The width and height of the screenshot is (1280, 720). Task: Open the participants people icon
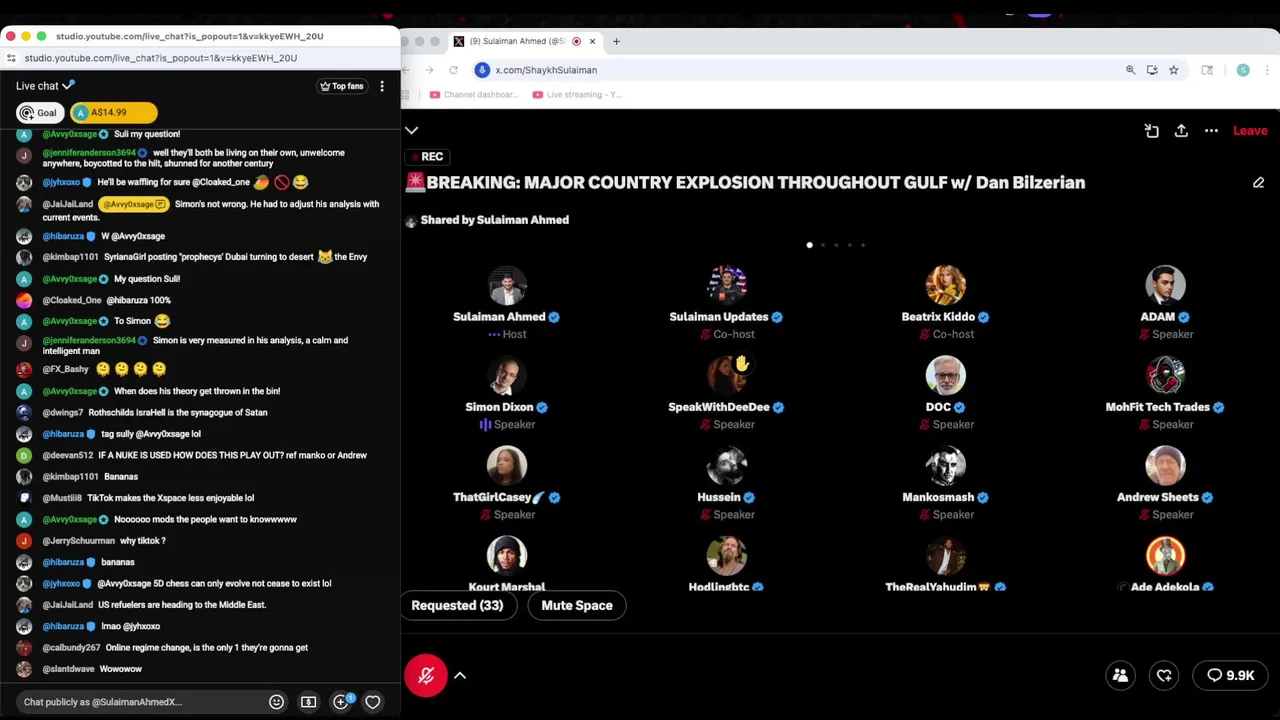(1120, 676)
